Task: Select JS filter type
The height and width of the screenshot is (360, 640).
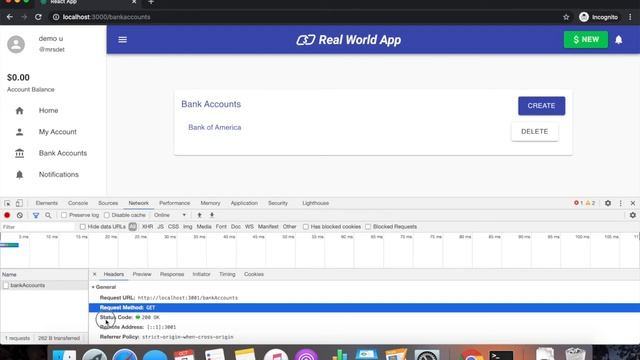Action: 160,227
